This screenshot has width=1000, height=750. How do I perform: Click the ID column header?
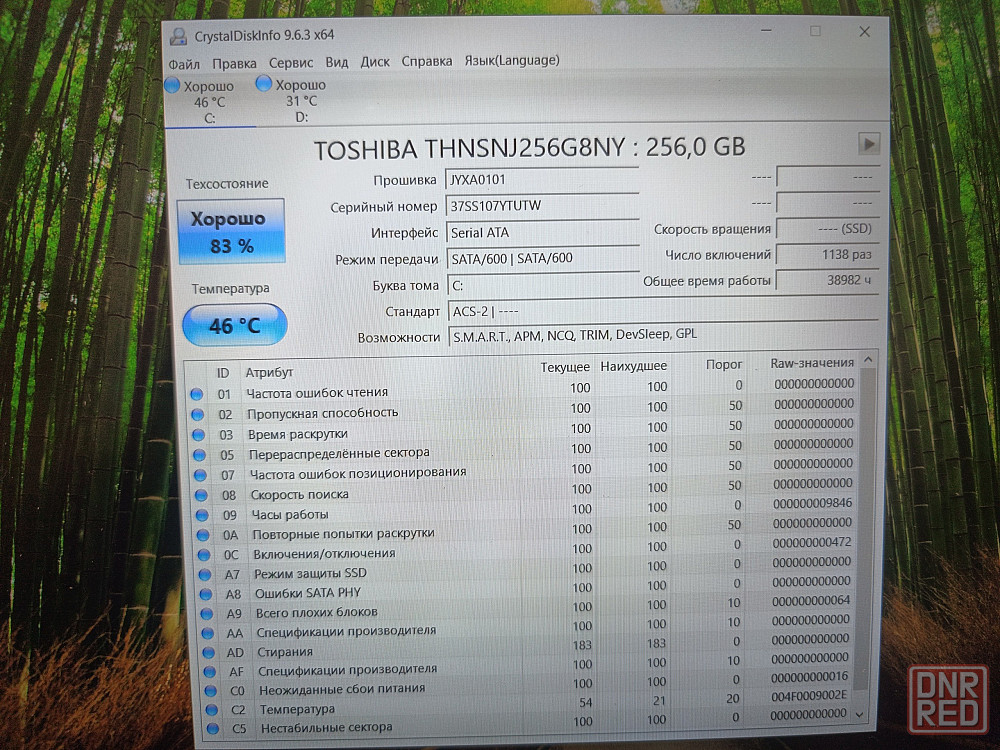(223, 373)
